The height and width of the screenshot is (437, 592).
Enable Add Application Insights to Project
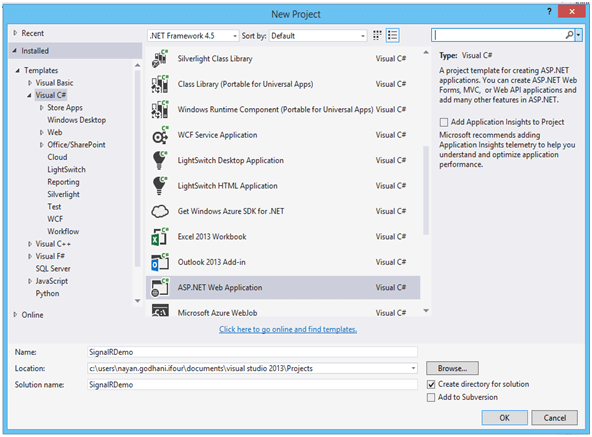pyautogui.click(x=444, y=122)
